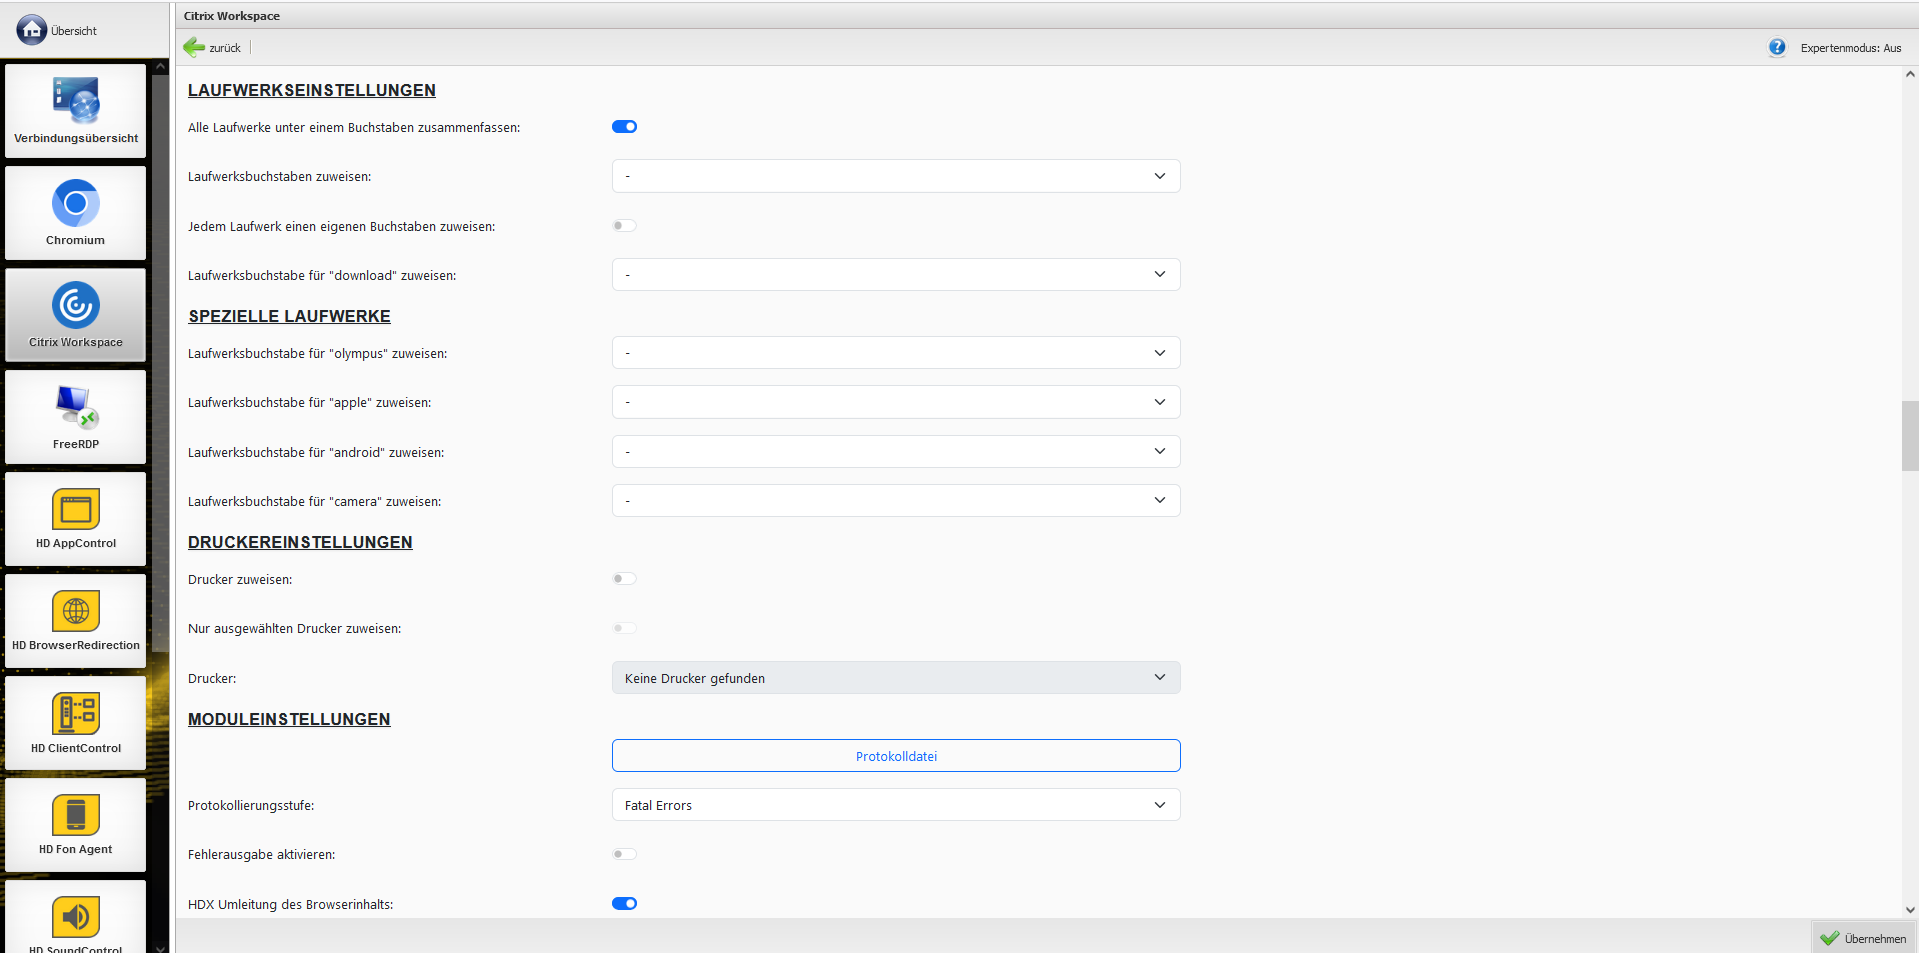1919x953 pixels.
Task: Click the scroll-up arrow of main panel
Action: (1910, 74)
